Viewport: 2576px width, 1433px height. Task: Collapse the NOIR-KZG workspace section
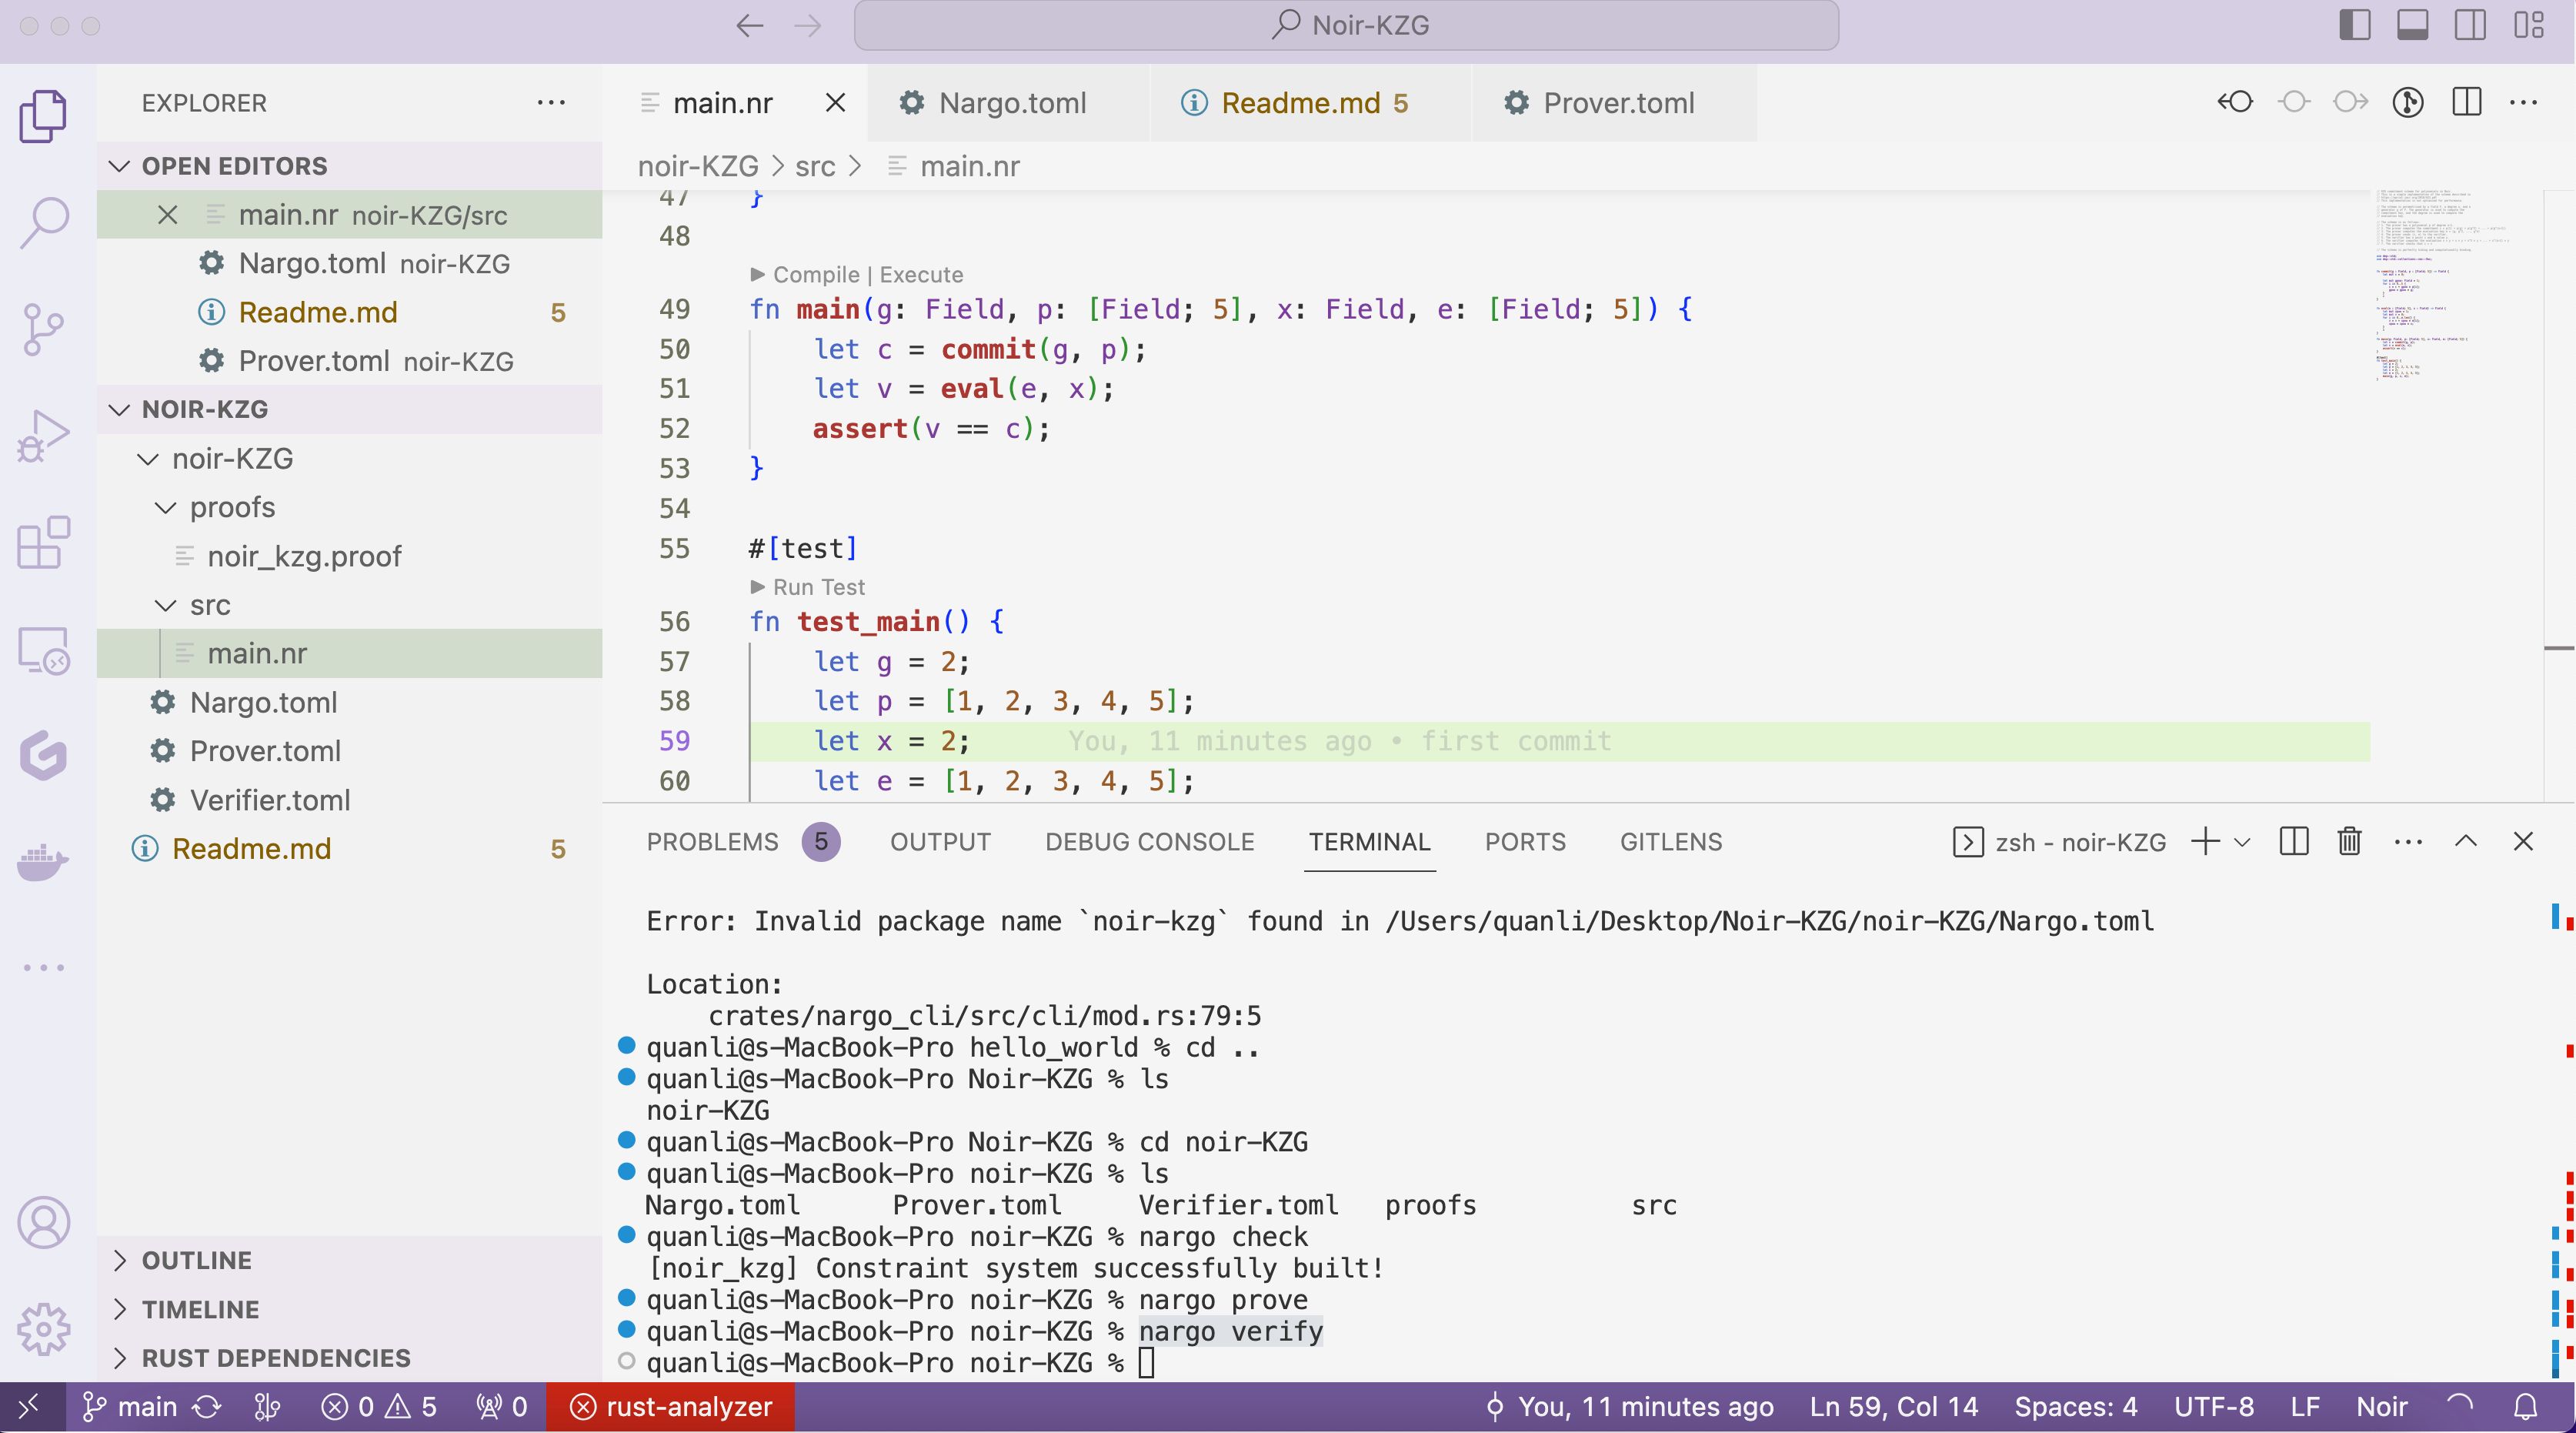click(x=350, y=409)
